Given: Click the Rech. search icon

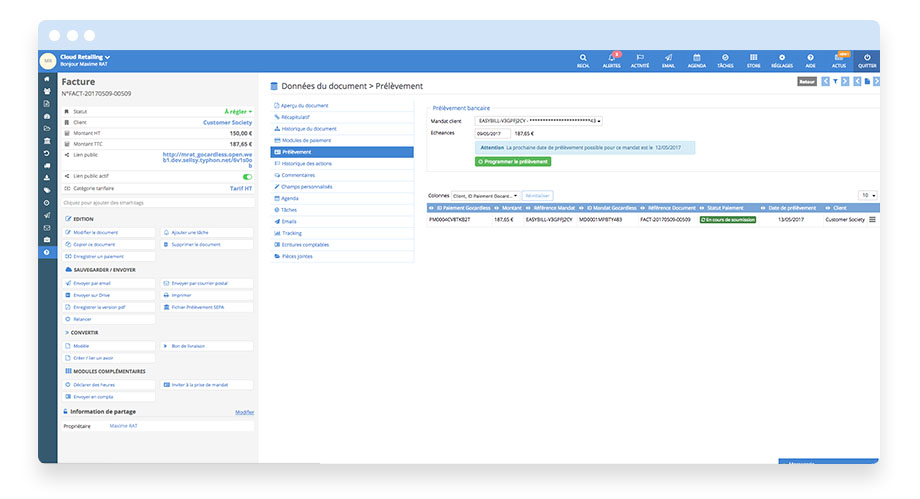Looking at the screenshot, I should click(583, 57).
